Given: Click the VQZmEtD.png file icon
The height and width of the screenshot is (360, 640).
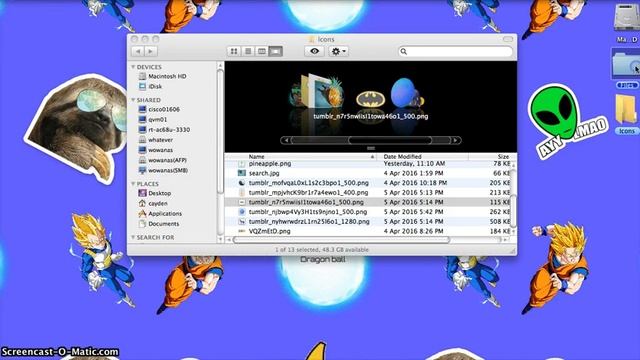Looking at the screenshot, I should (x=242, y=231).
